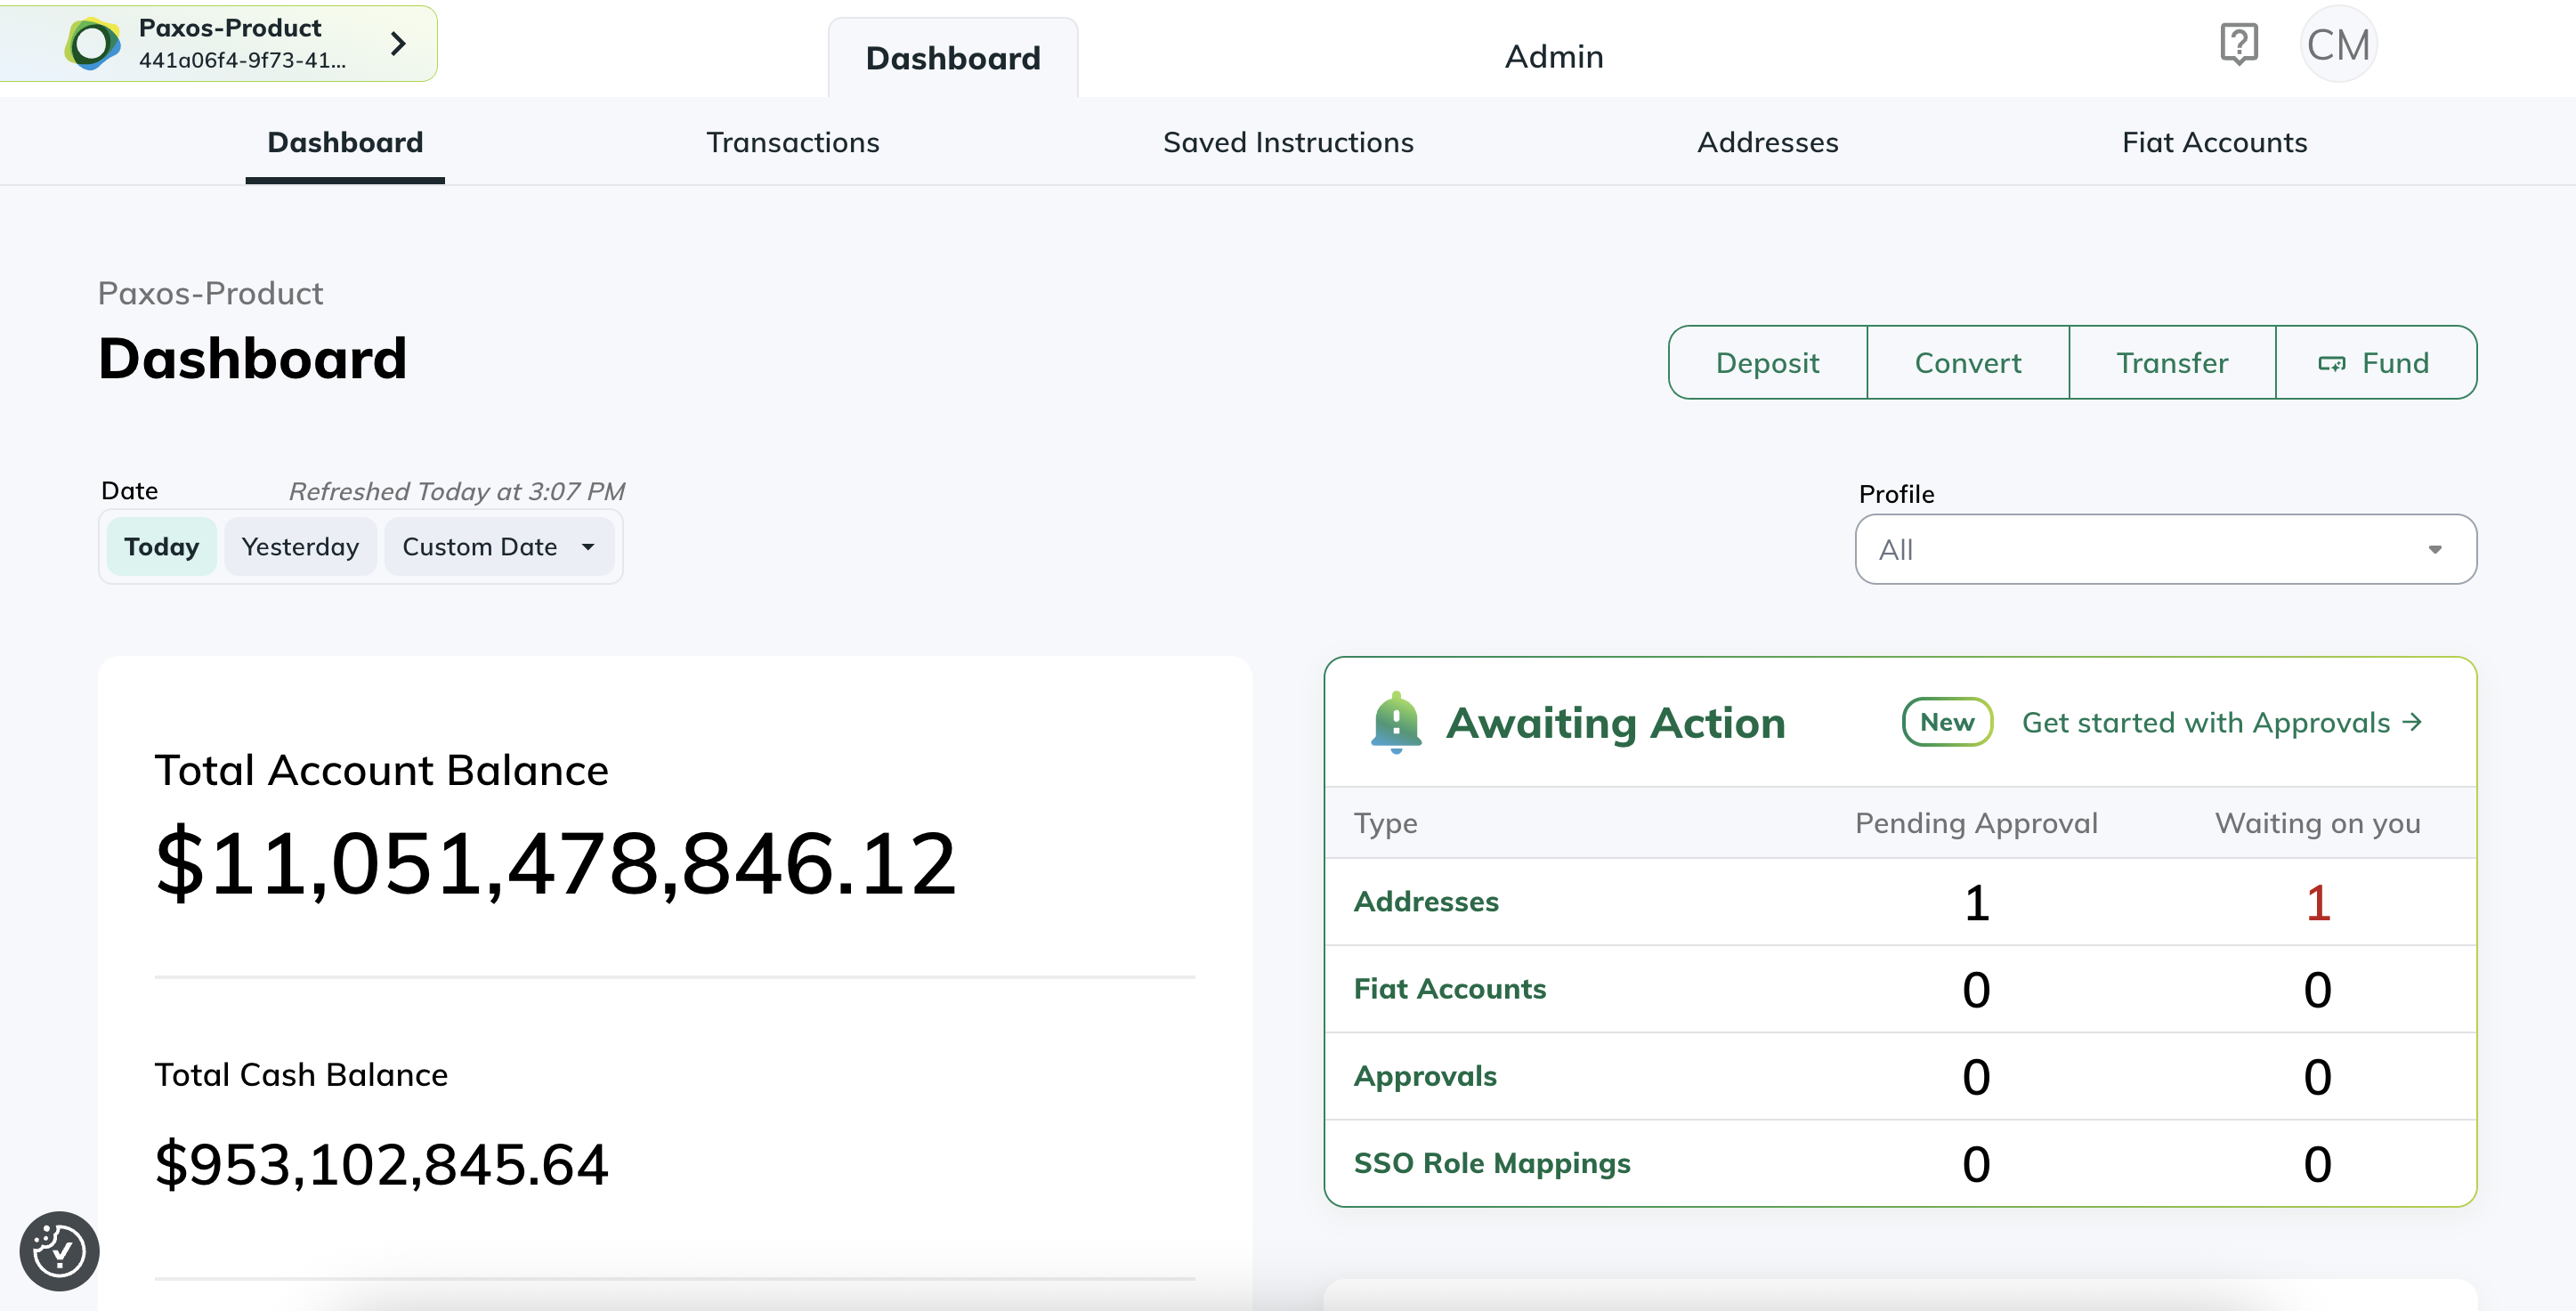Expand the organization switcher chevron
The height and width of the screenshot is (1311, 2576).
(x=398, y=43)
